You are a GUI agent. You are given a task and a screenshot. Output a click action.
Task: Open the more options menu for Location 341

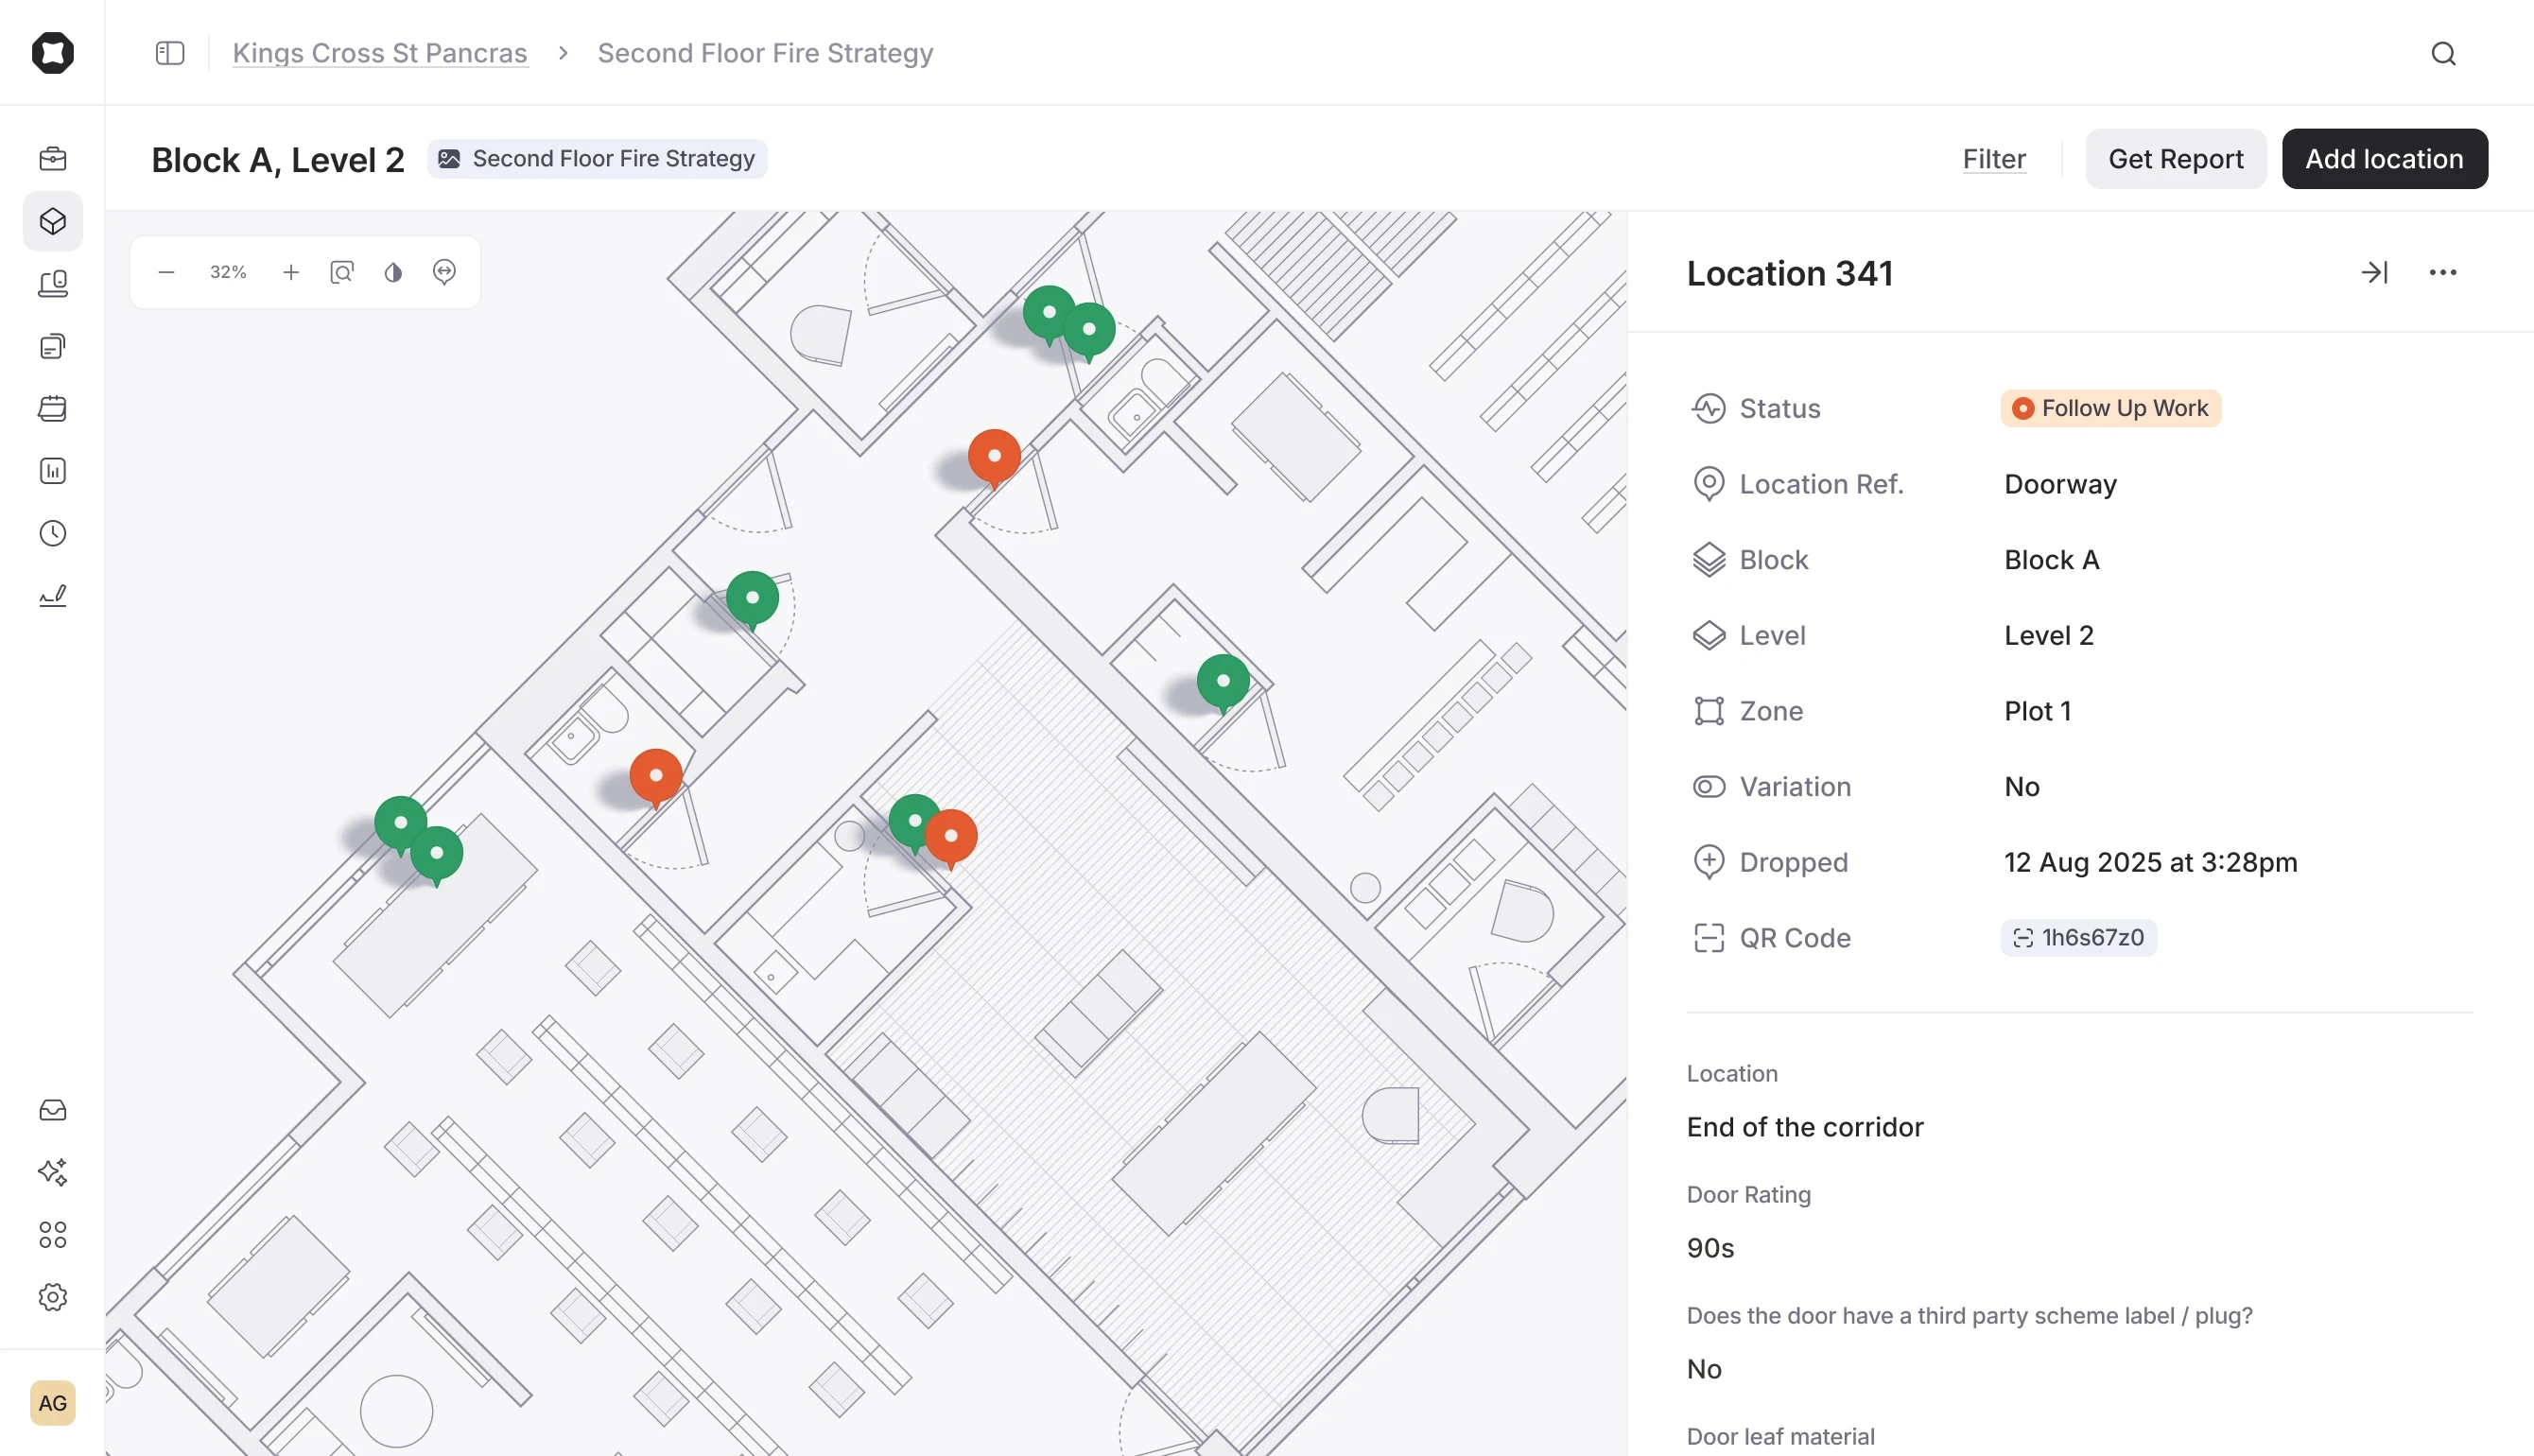tap(2443, 272)
